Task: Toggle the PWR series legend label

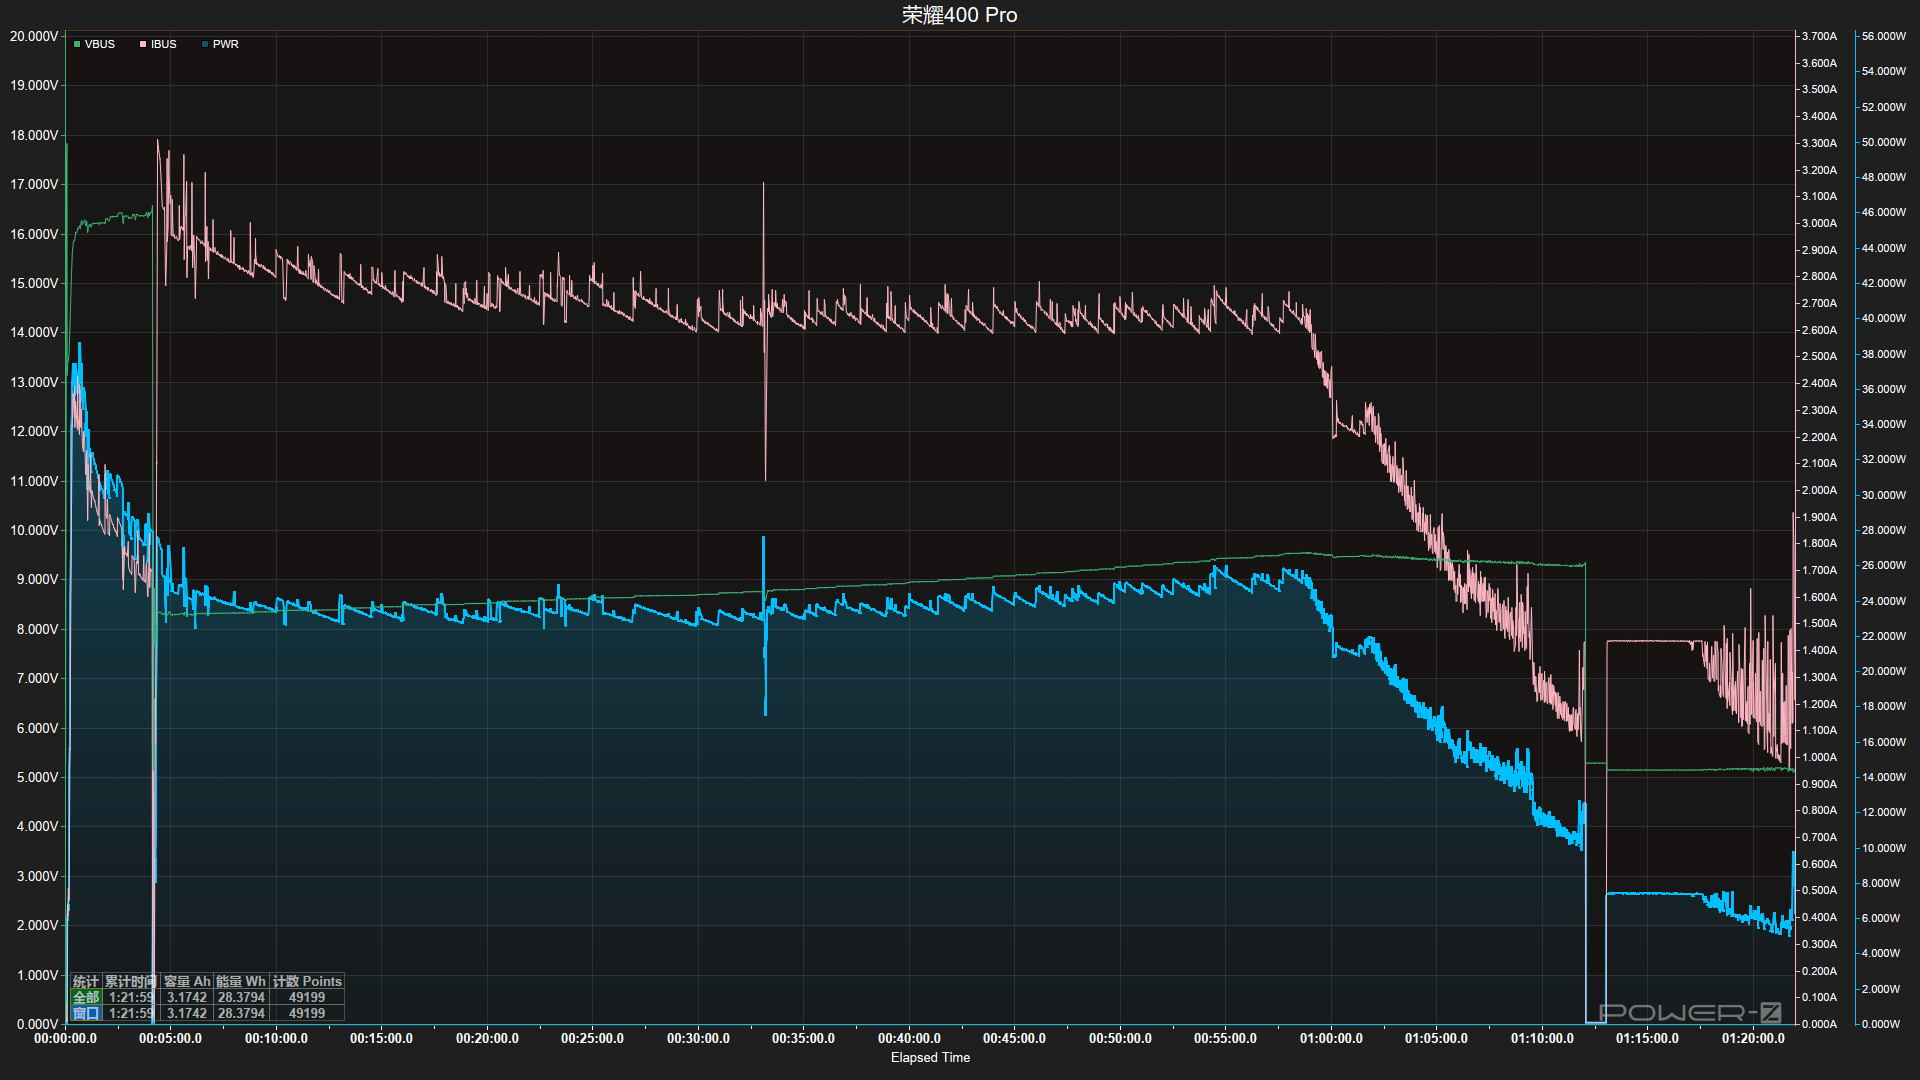Action: click(x=226, y=44)
